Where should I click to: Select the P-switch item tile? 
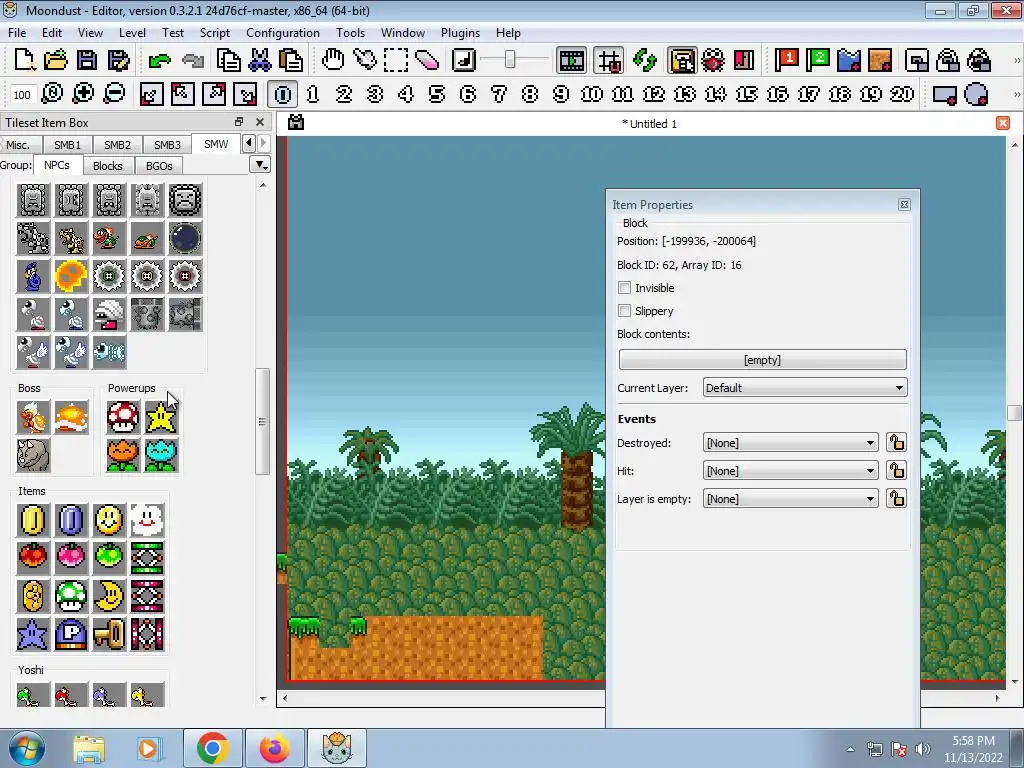pyautogui.click(x=71, y=634)
